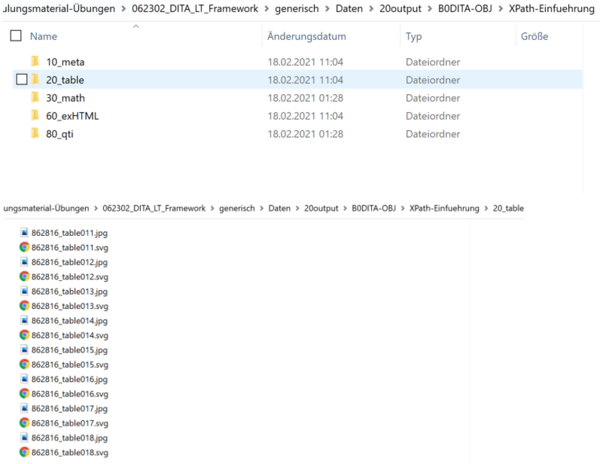Click the Chrome icon of 862816_table011.svg

coord(24,247)
